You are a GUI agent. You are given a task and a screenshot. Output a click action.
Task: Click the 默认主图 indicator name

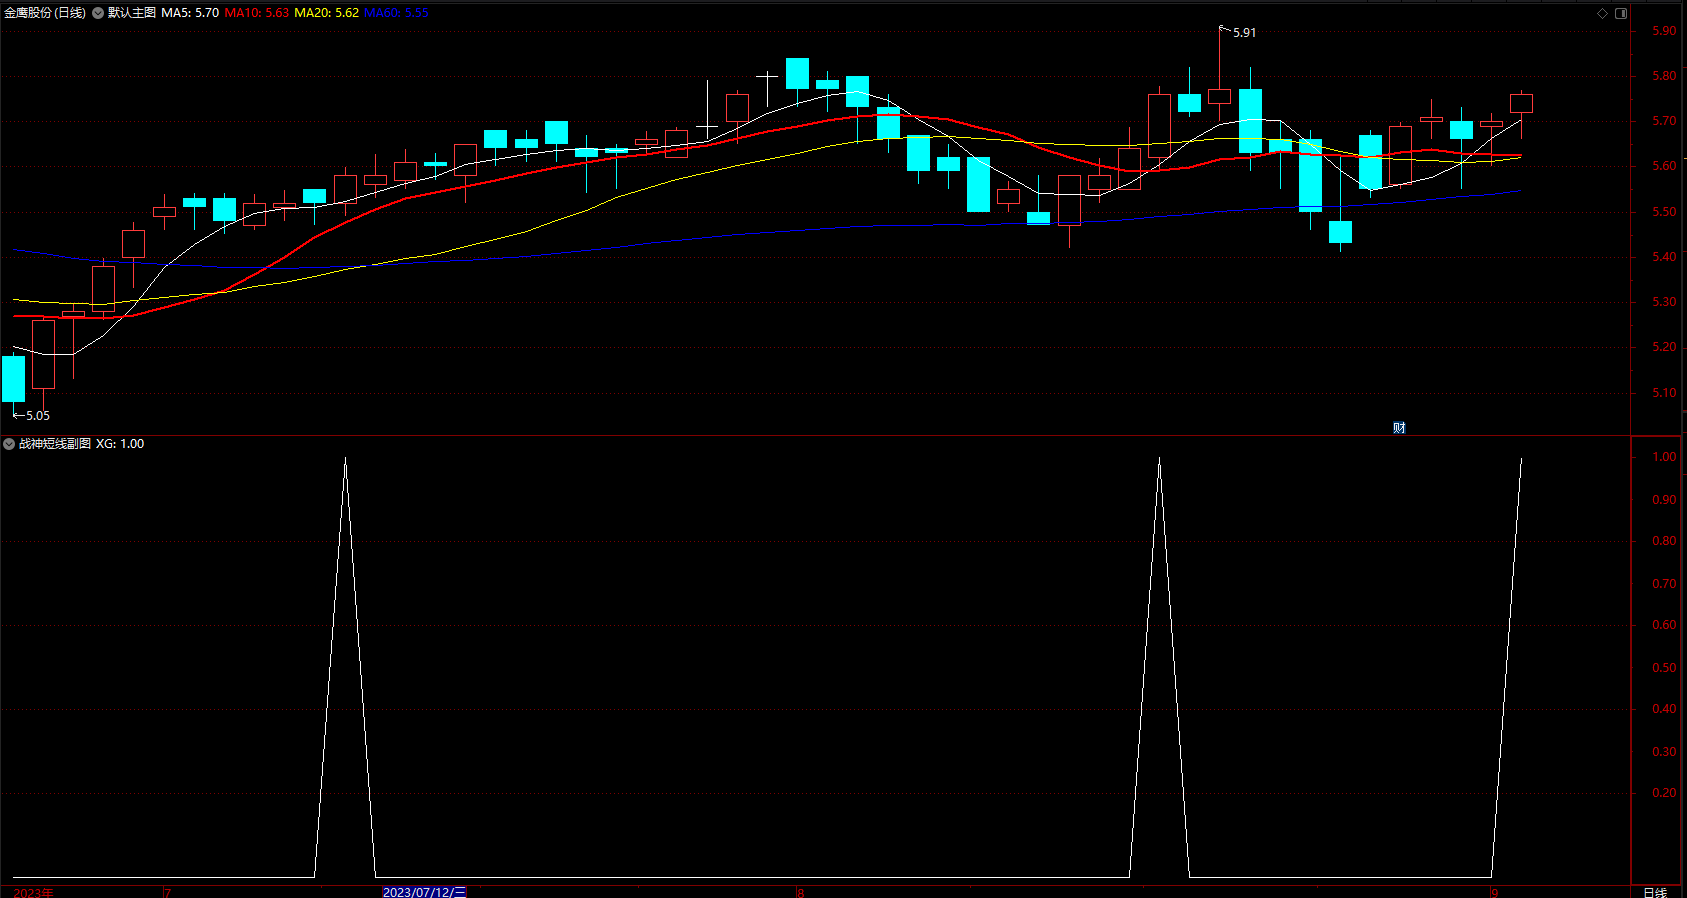[132, 13]
